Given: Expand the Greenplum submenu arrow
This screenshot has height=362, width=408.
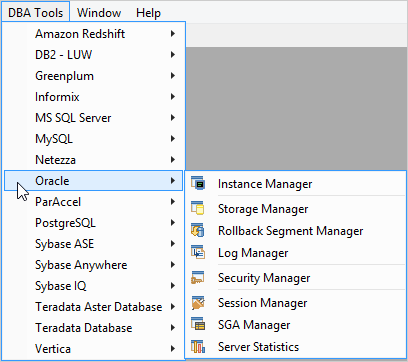Looking at the screenshot, I should (x=173, y=76).
